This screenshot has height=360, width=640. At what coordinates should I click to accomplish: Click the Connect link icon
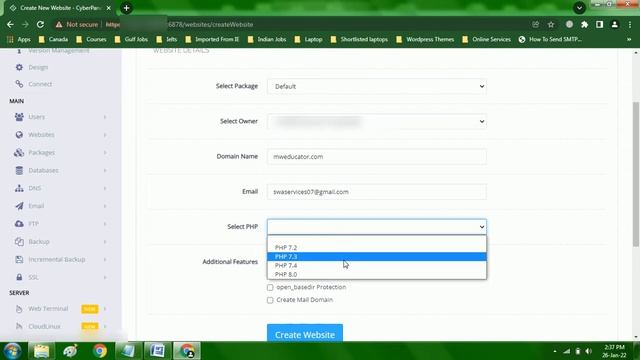tap(19, 84)
